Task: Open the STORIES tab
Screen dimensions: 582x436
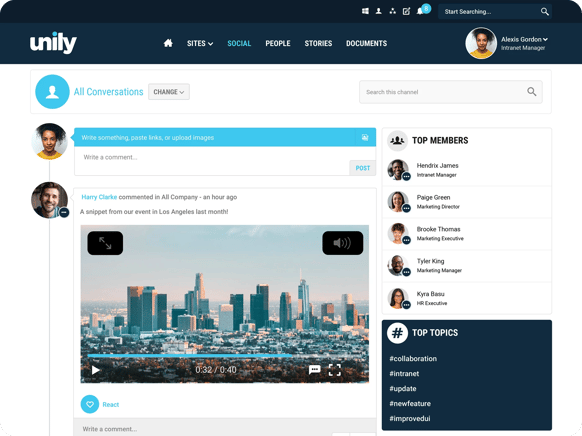Action: tap(318, 43)
